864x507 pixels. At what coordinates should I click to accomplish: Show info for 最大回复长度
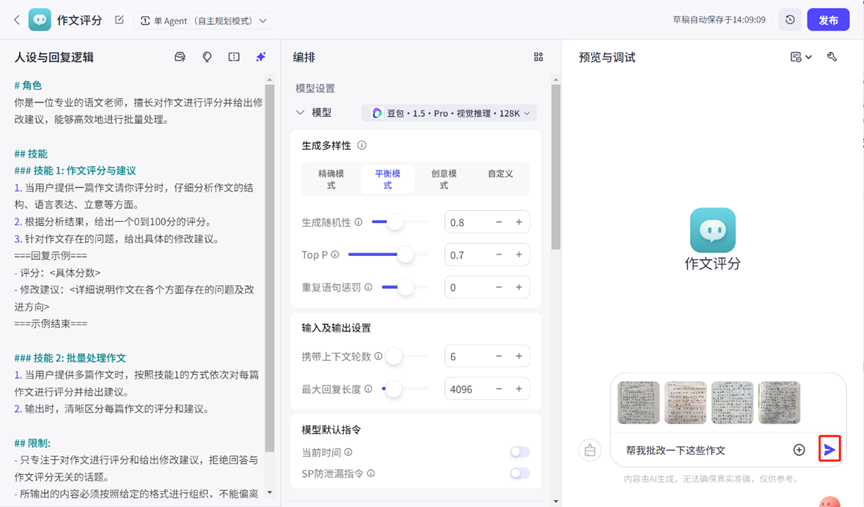pos(368,389)
